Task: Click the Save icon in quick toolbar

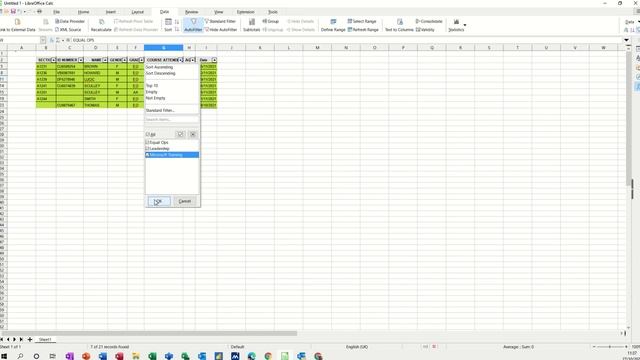Action: coord(13,11)
